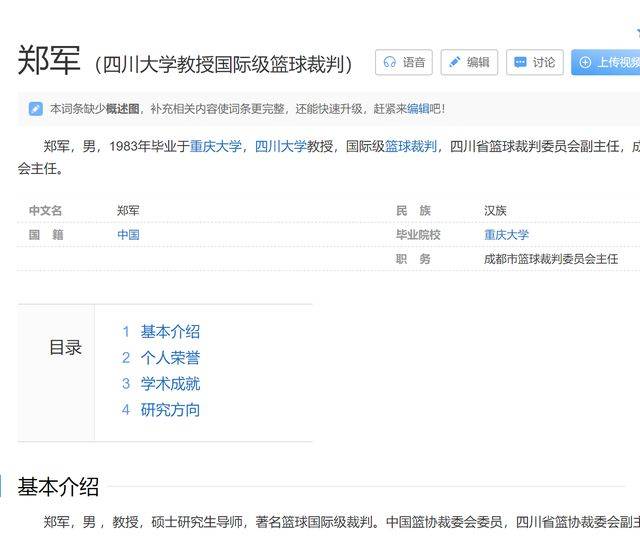Open the 讨论 discussion button

(x=534, y=62)
